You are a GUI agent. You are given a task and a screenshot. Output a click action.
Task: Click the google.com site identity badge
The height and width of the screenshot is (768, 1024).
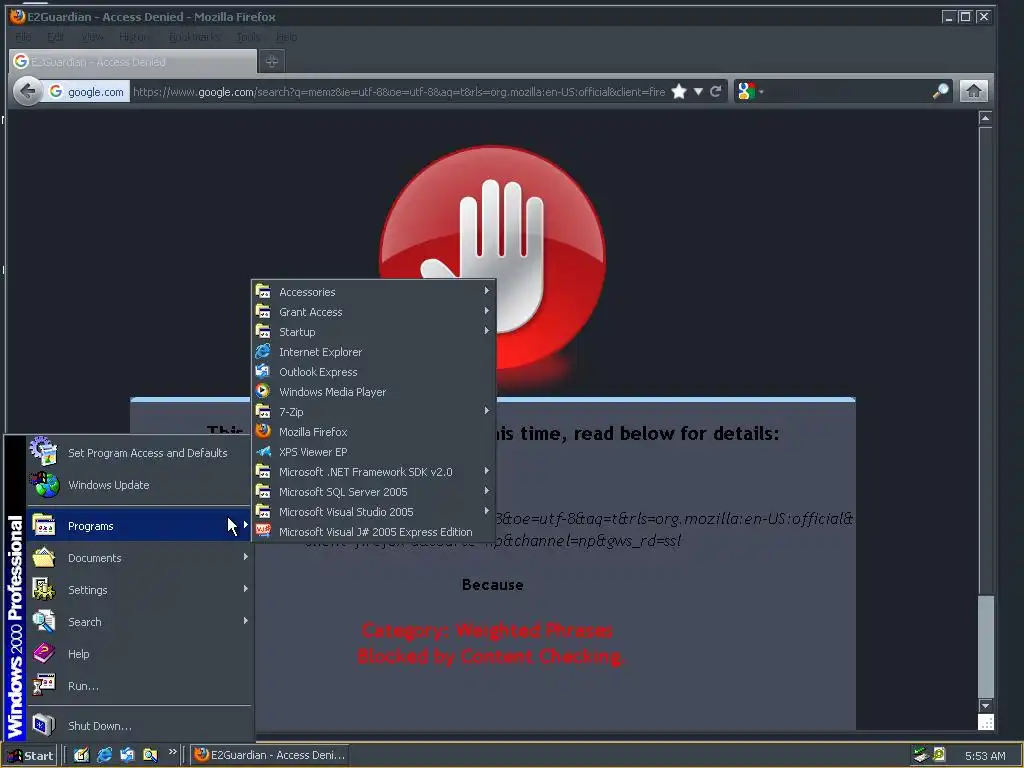pyautogui.click(x=86, y=91)
